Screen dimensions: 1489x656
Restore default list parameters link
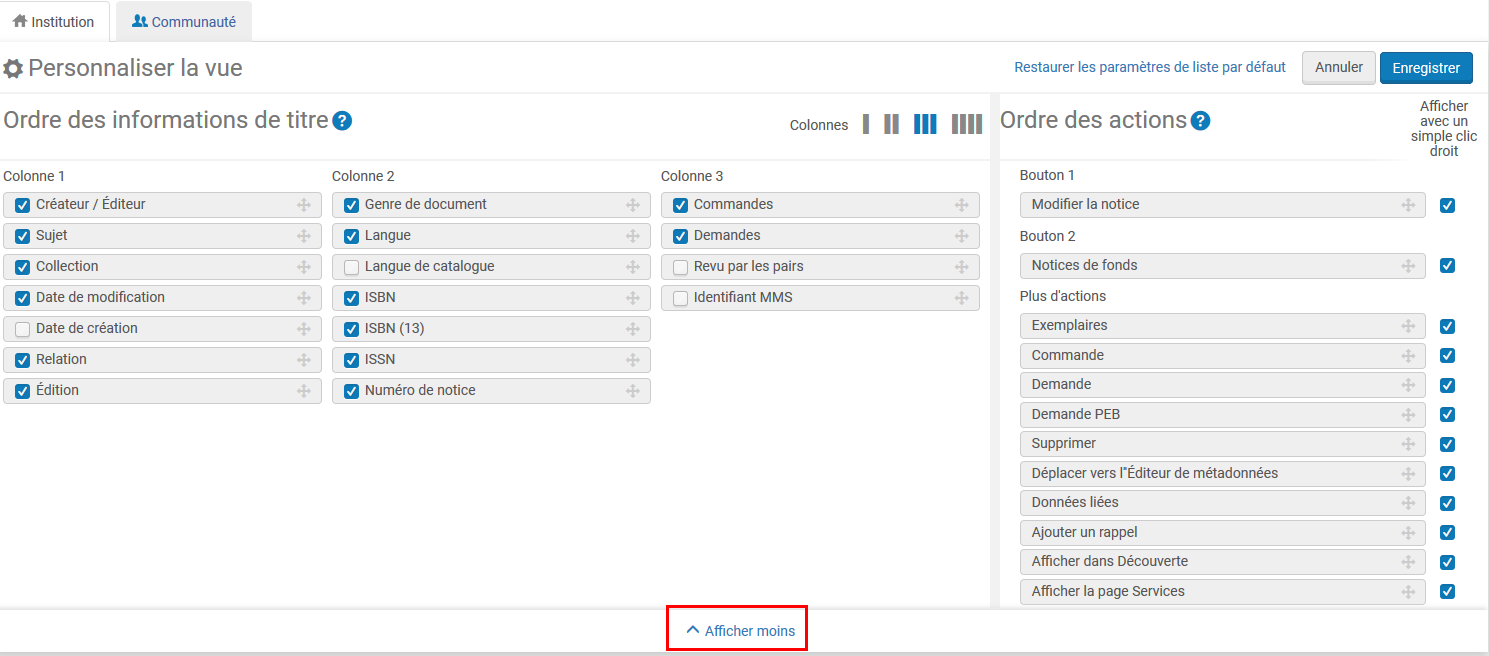1149,67
